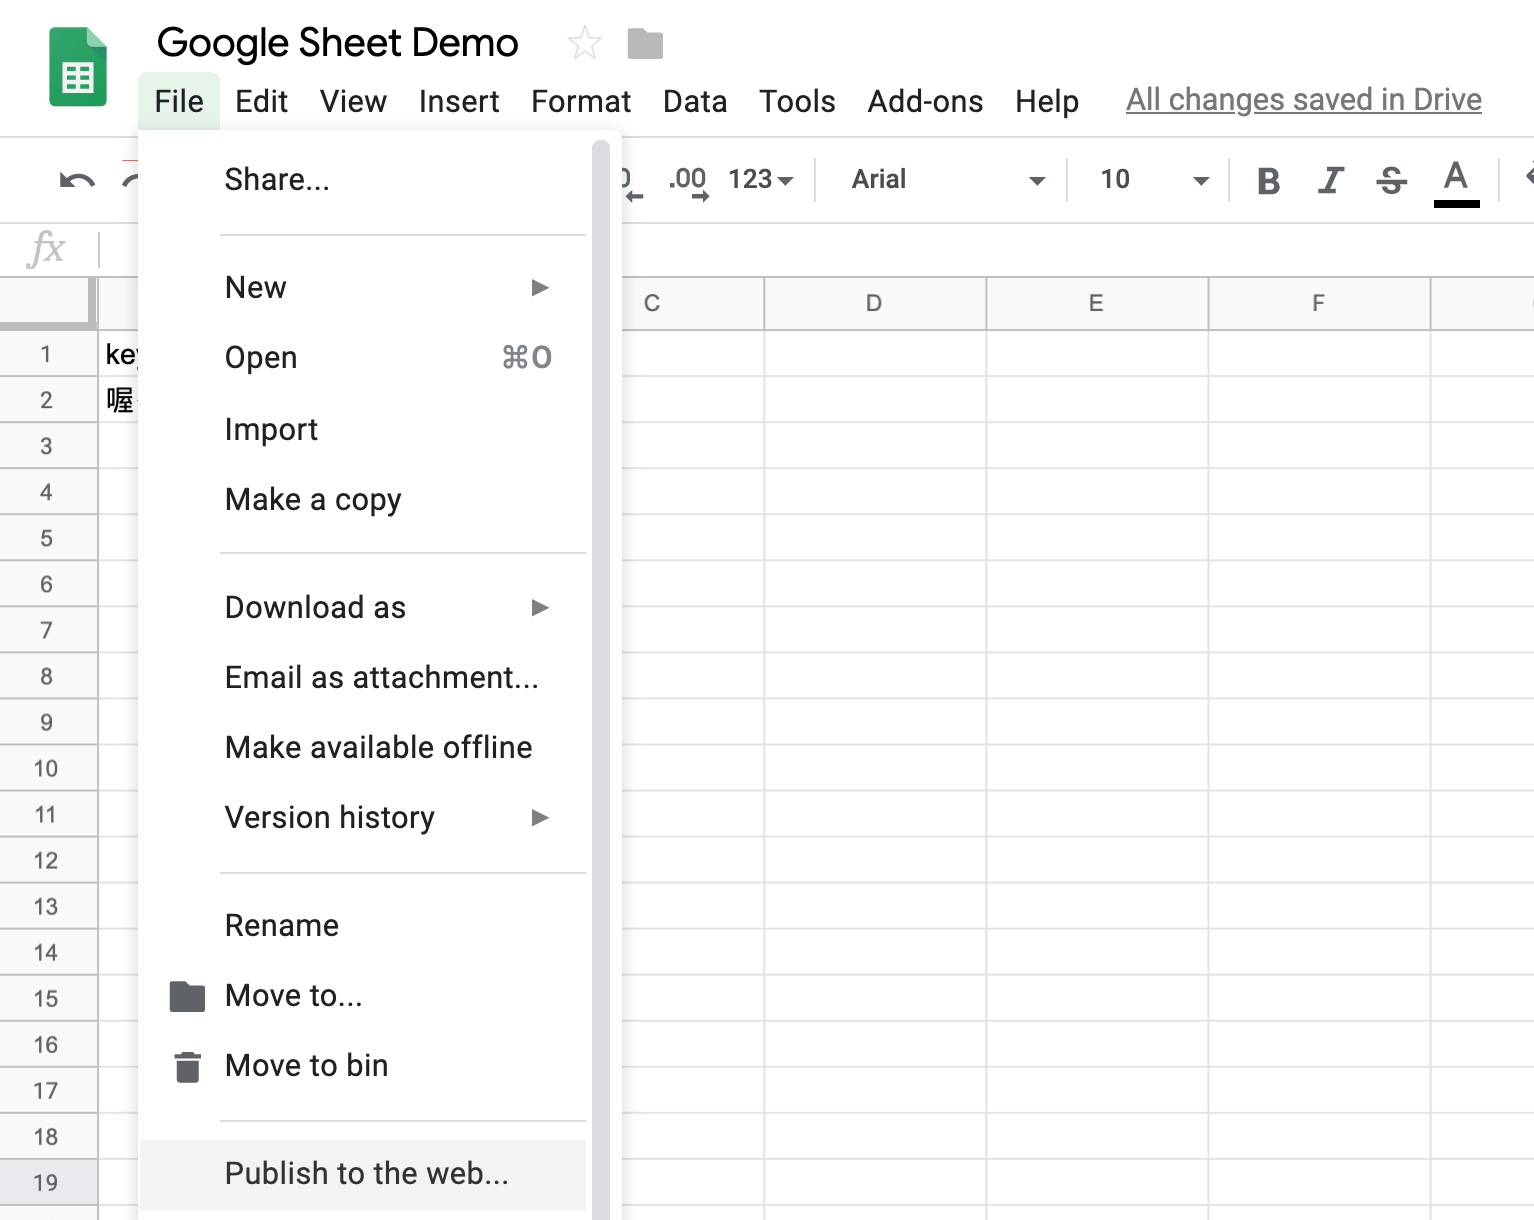This screenshot has height=1220, width=1534.
Task: Open the Format menu
Action: coord(581,101)
